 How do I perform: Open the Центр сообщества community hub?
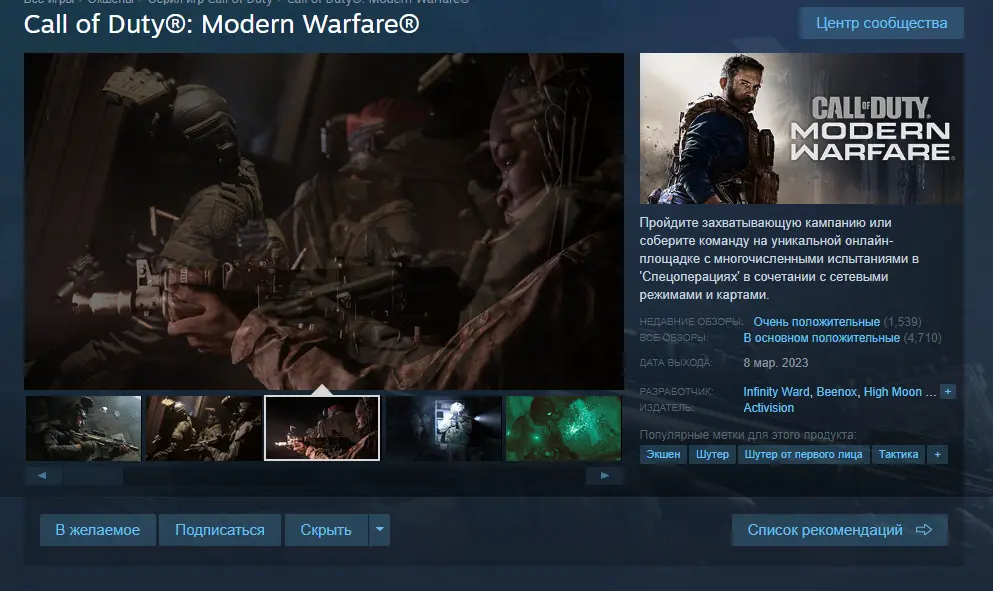[881, 23]
